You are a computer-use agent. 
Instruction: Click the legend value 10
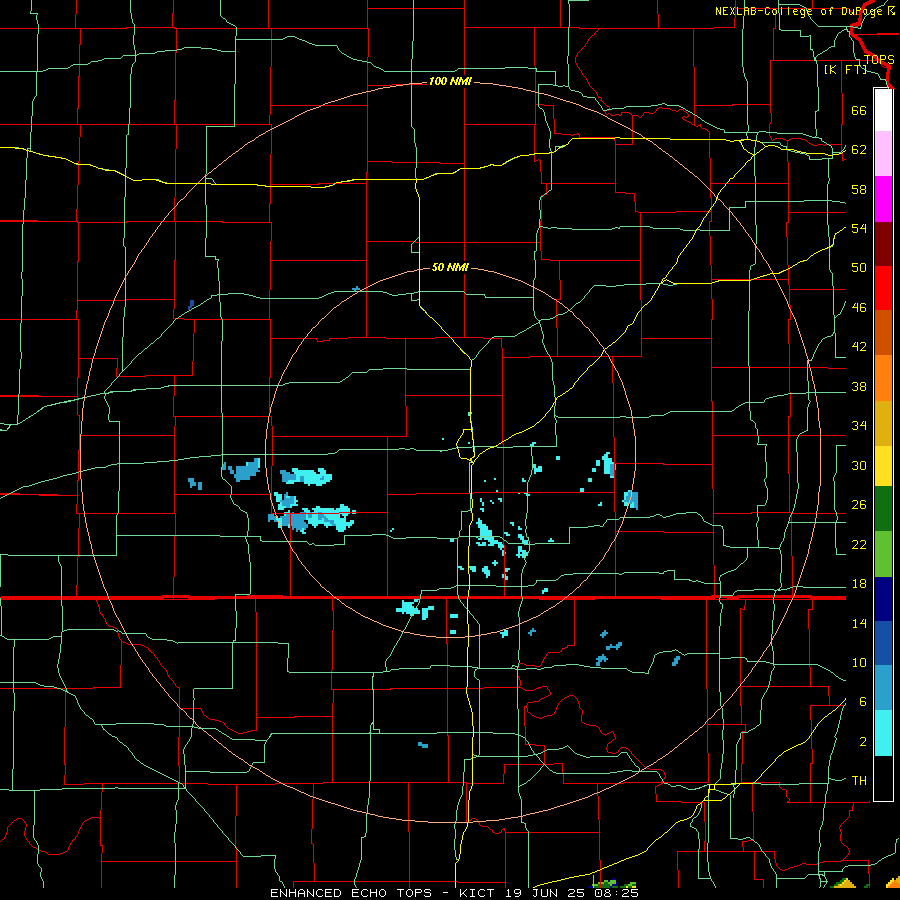coord(859,662)
